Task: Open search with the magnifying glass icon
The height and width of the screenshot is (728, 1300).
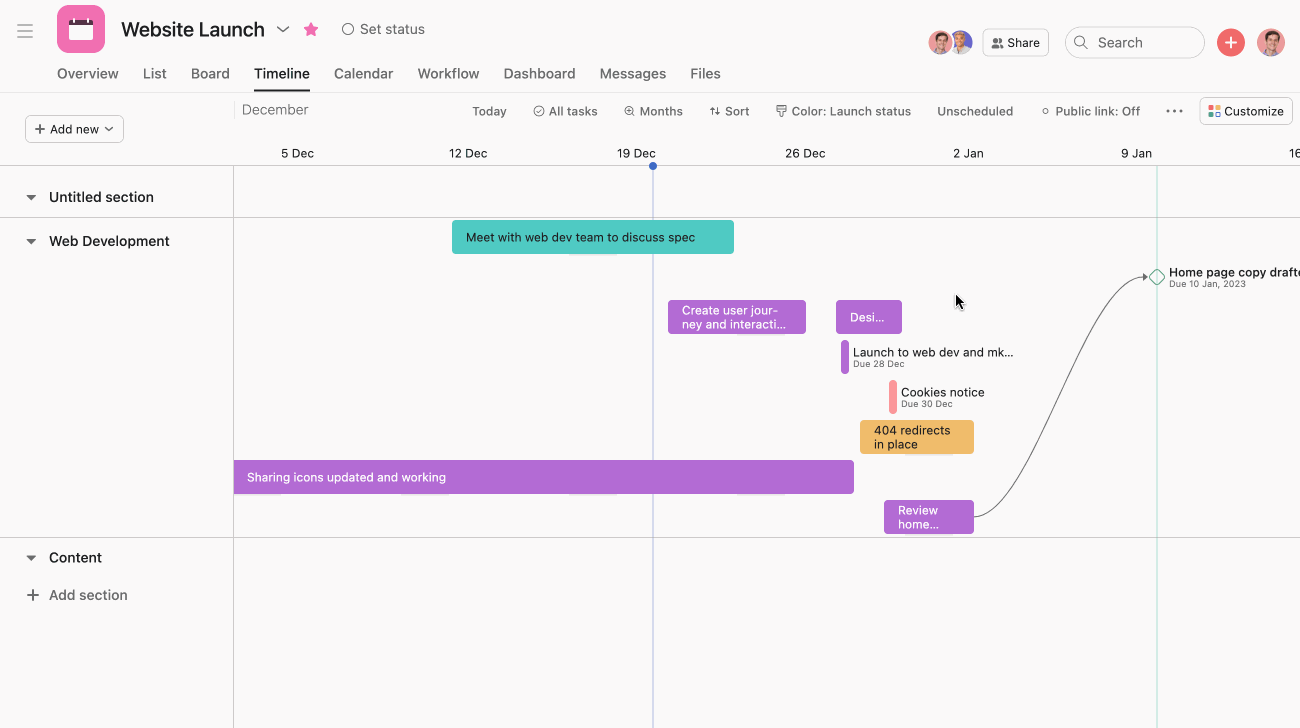Action: point(1080,42)
